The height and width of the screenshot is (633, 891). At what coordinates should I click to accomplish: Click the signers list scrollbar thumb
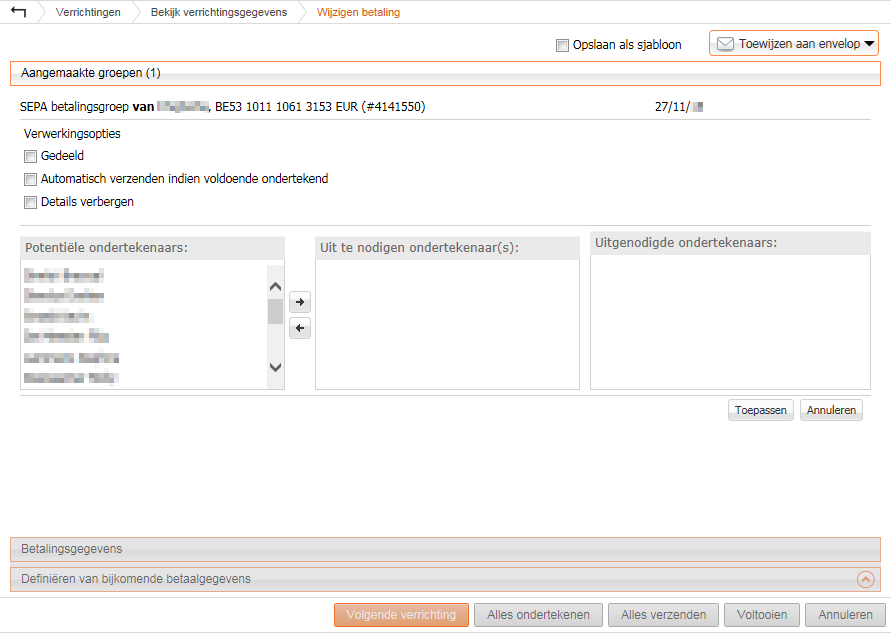pyautogui.click(x=275, y=312)
